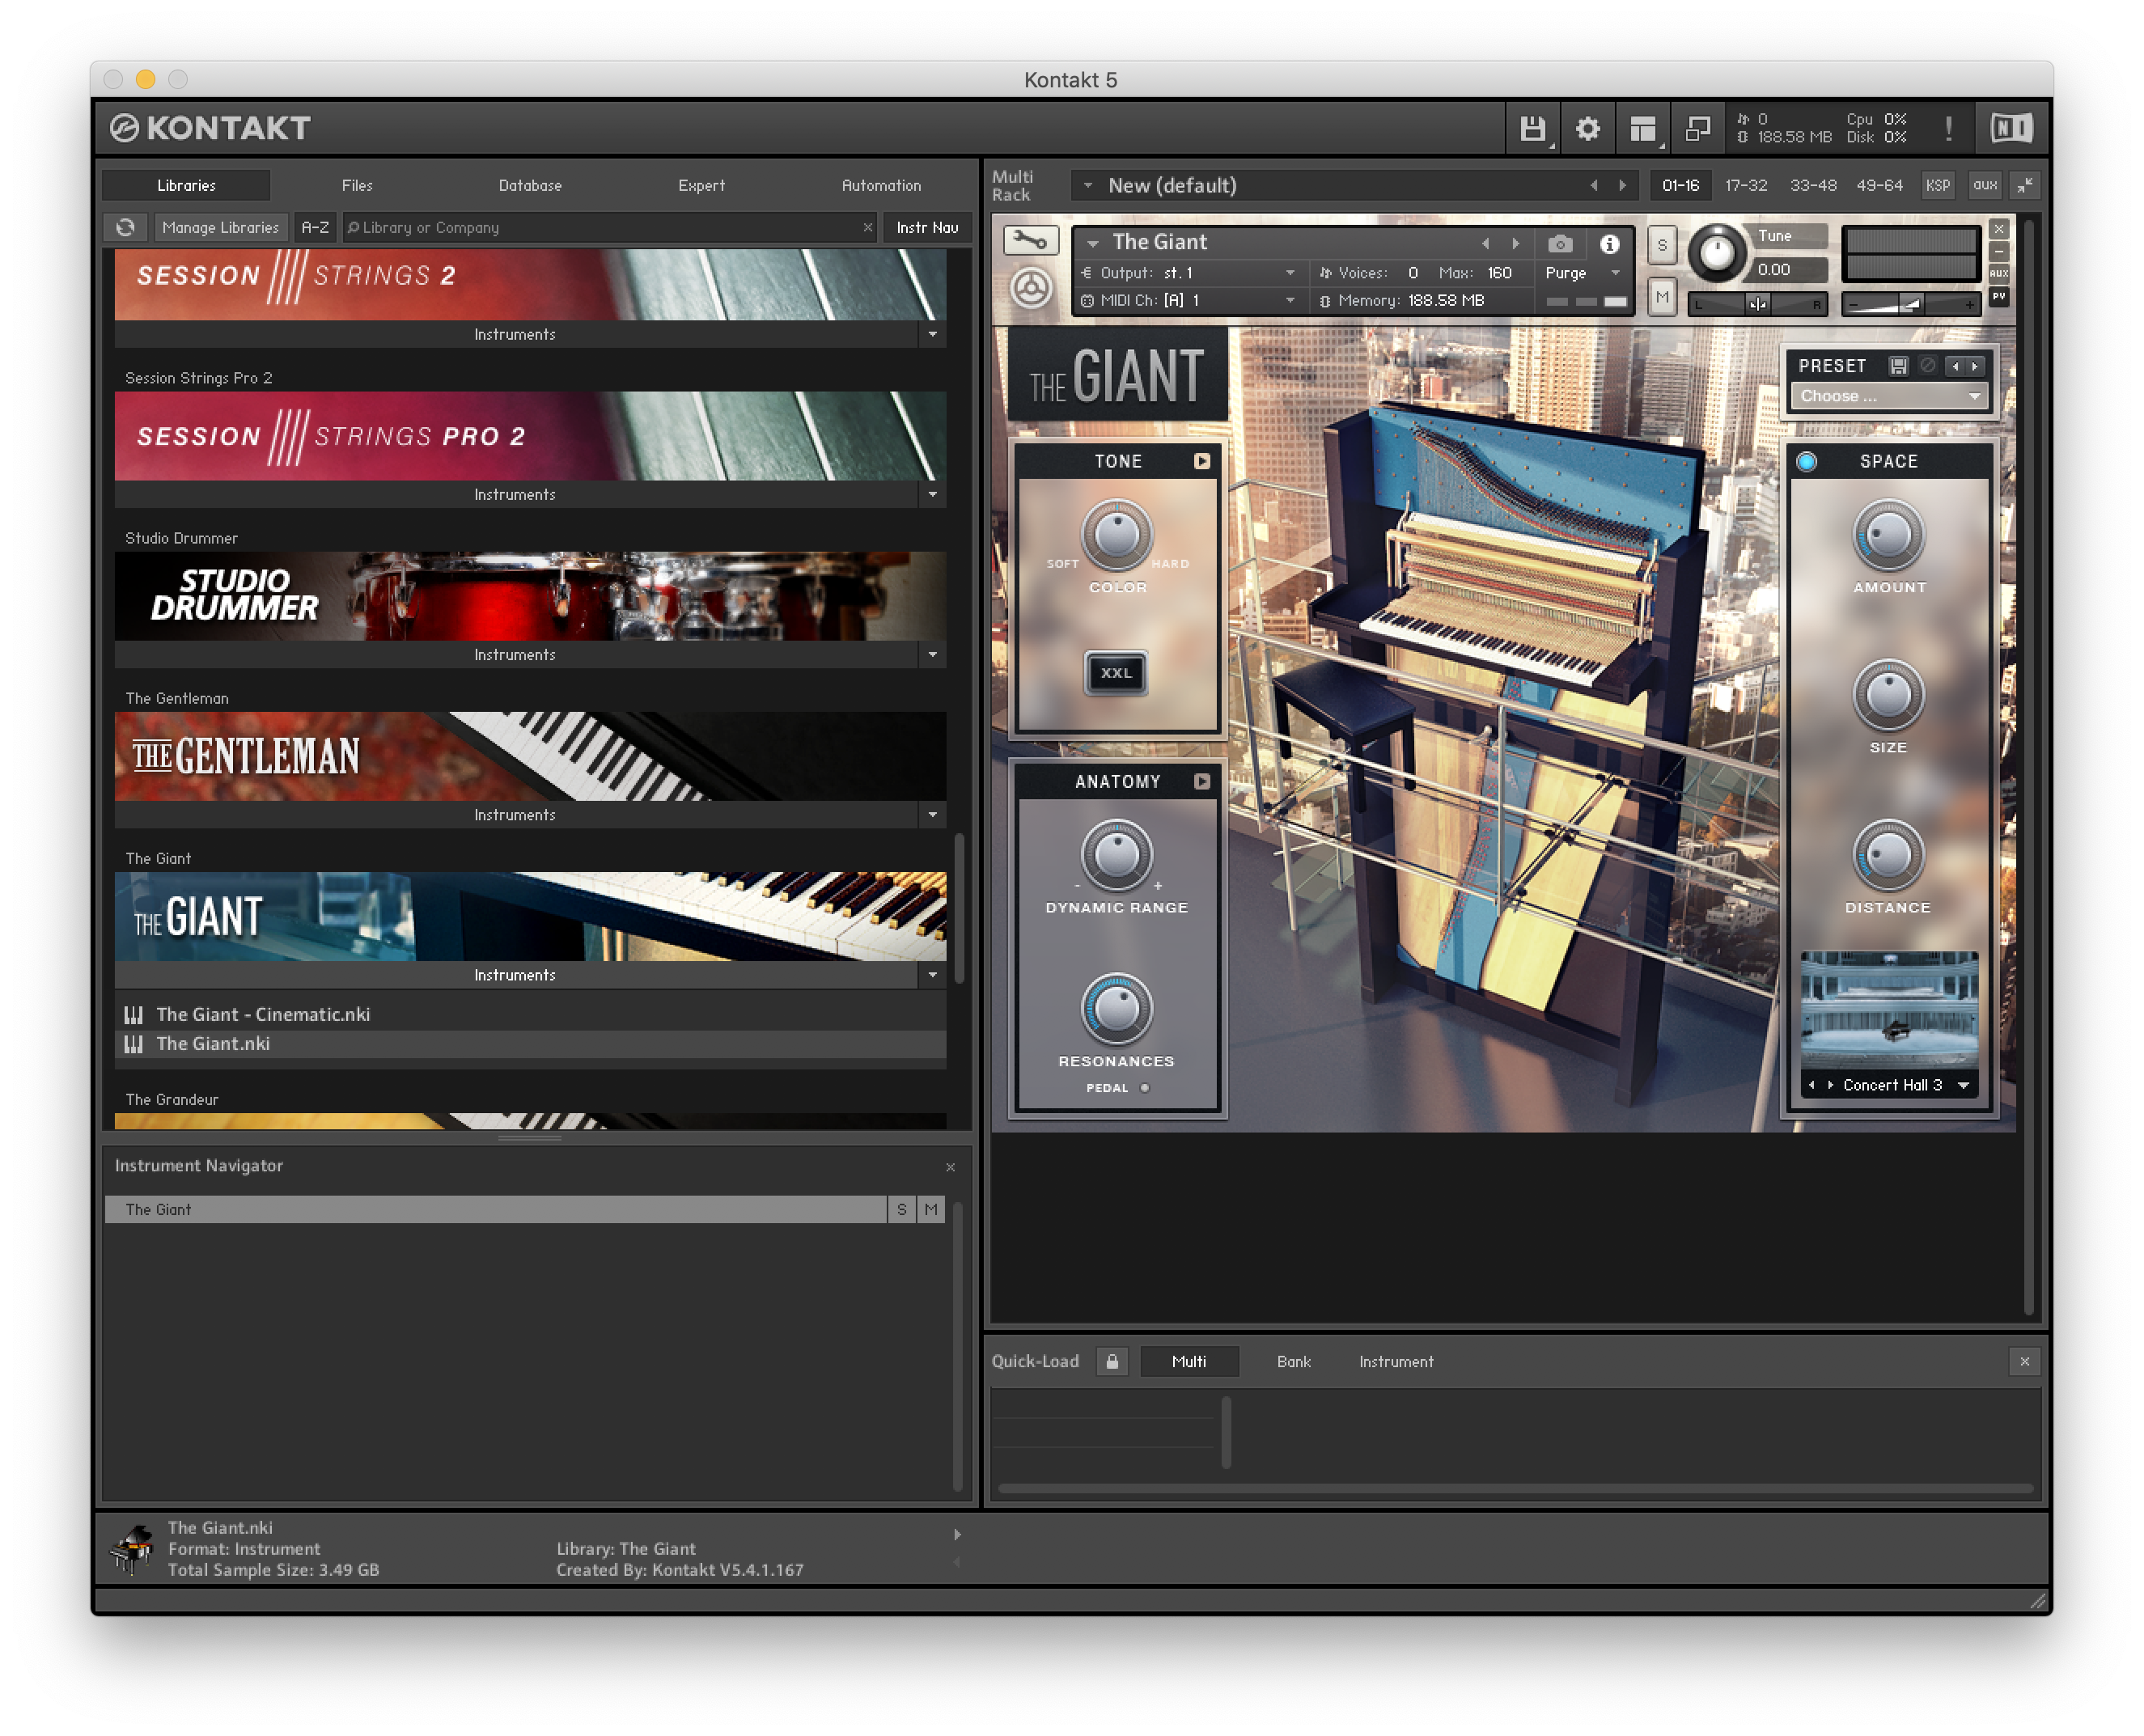Screen dimensions: 2144x1736
Task: Switch to the Files tab
Action: 357,185
